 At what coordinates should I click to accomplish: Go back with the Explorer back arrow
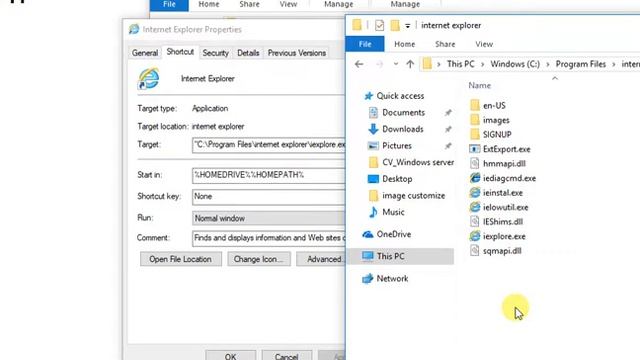pos(359,64)
